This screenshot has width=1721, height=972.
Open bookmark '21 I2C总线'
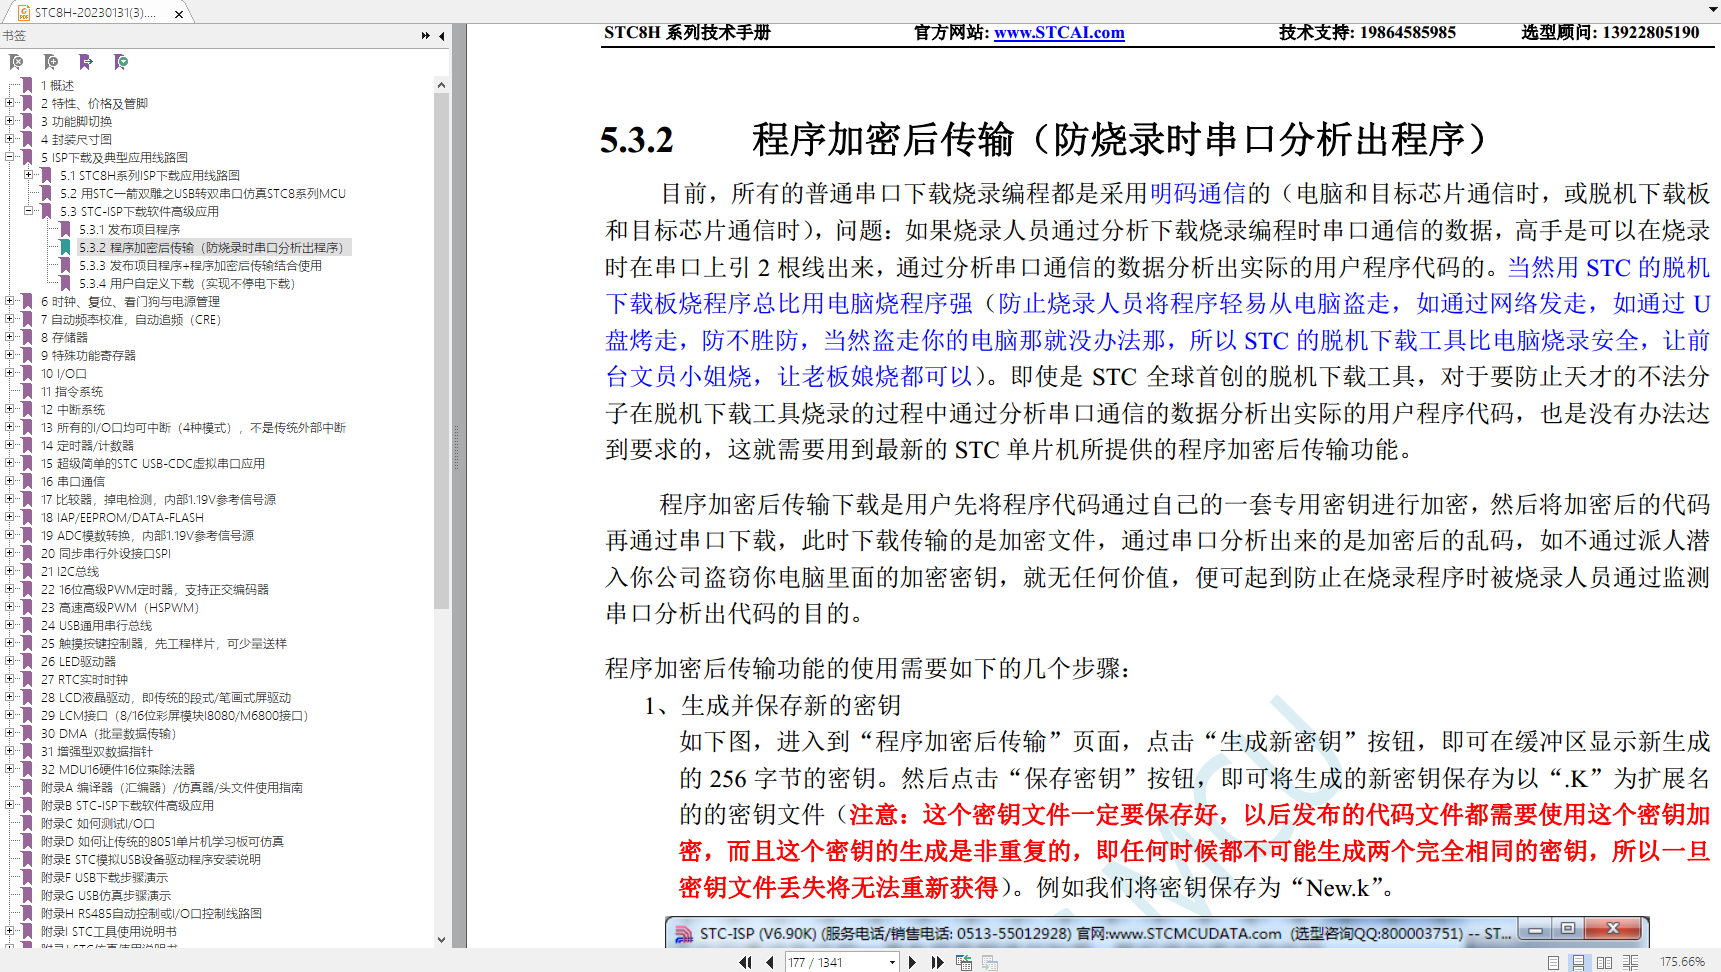coord(70,571)
